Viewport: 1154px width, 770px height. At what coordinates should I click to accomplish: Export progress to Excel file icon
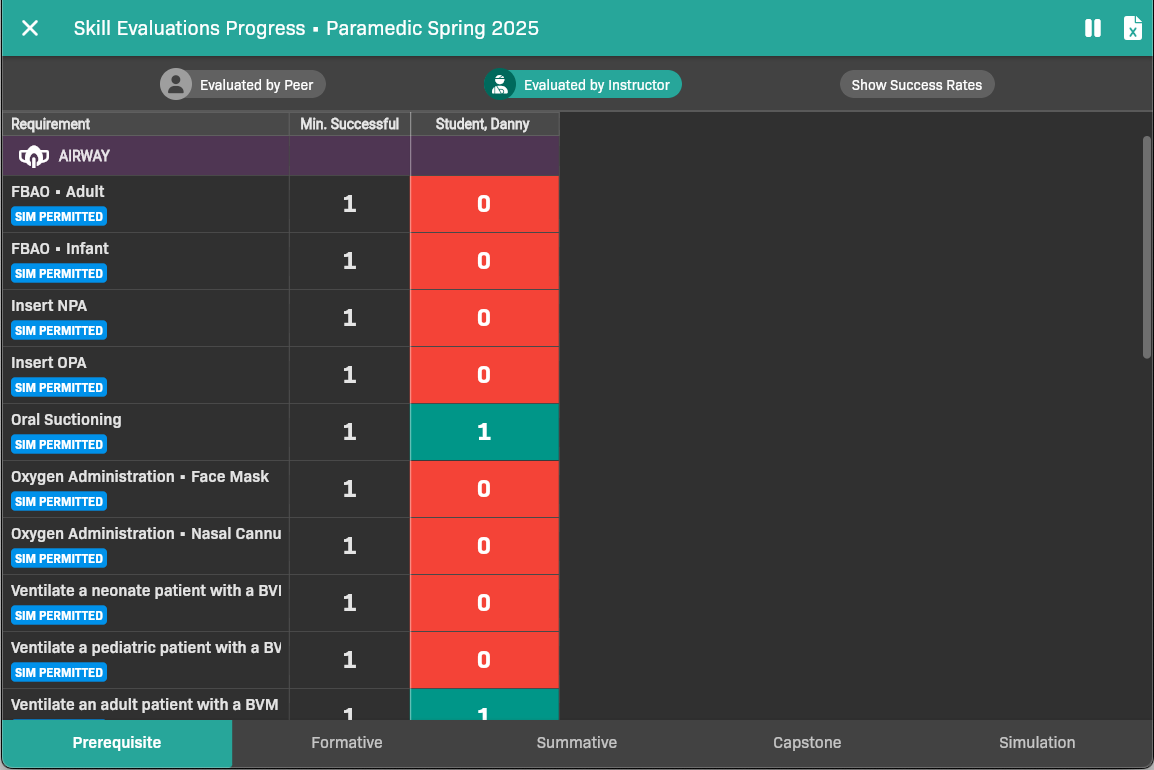[x=1132, y=28]
